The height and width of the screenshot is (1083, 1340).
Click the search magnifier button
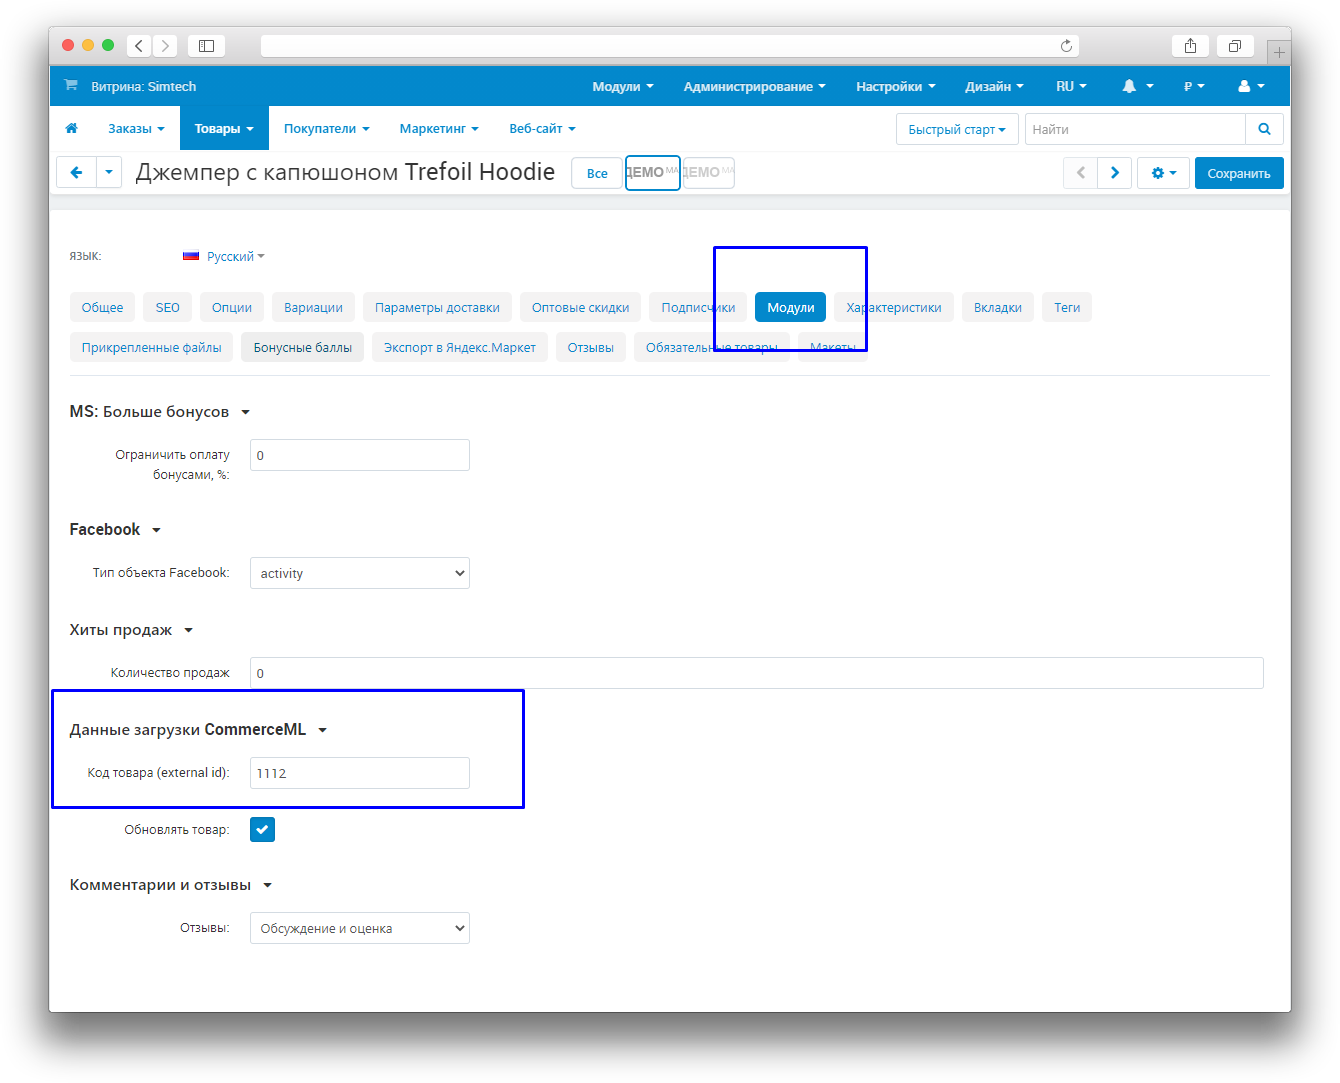1264,129
